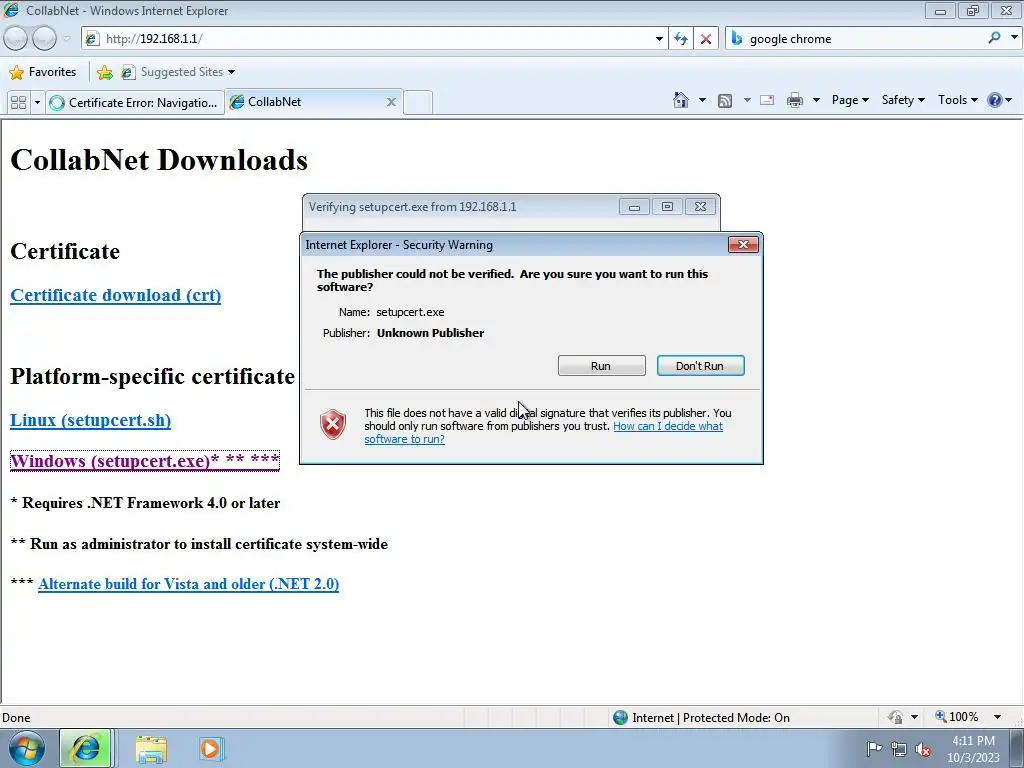This screenshot has width=1024, height=768.
Task: Open the Favorites star button
Action: pos(43,72)
